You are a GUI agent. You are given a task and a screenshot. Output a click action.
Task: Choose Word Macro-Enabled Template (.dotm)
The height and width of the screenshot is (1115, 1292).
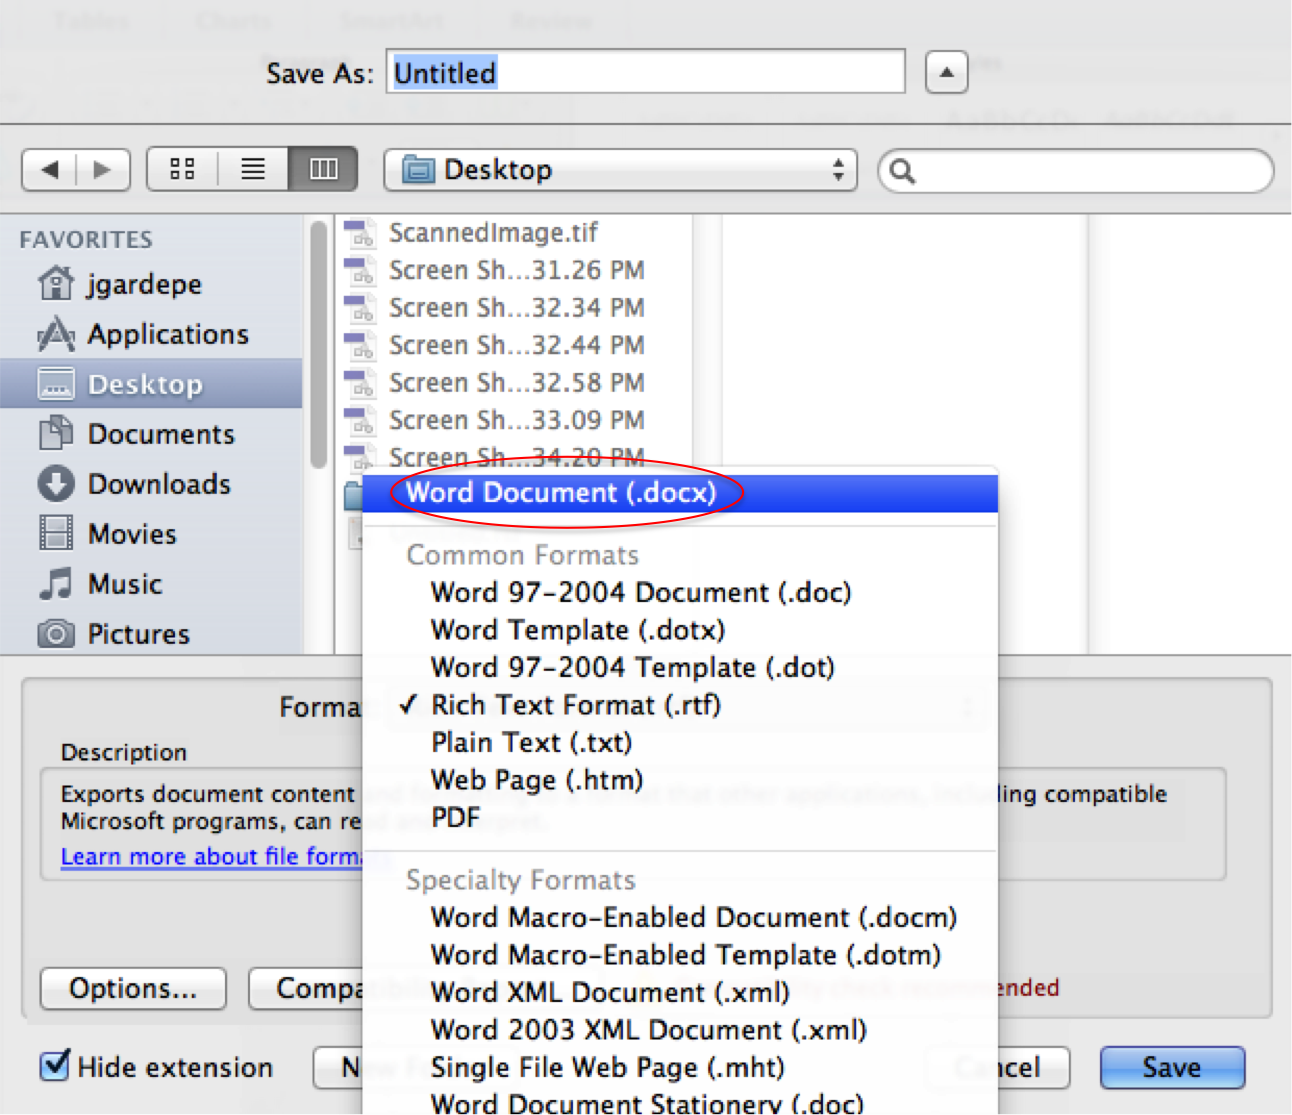680,955
